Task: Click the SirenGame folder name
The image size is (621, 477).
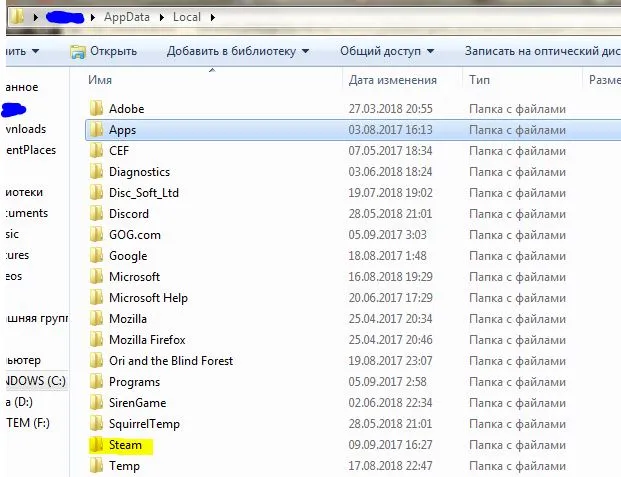Action: pyautogui.click(x=137, y=403)
